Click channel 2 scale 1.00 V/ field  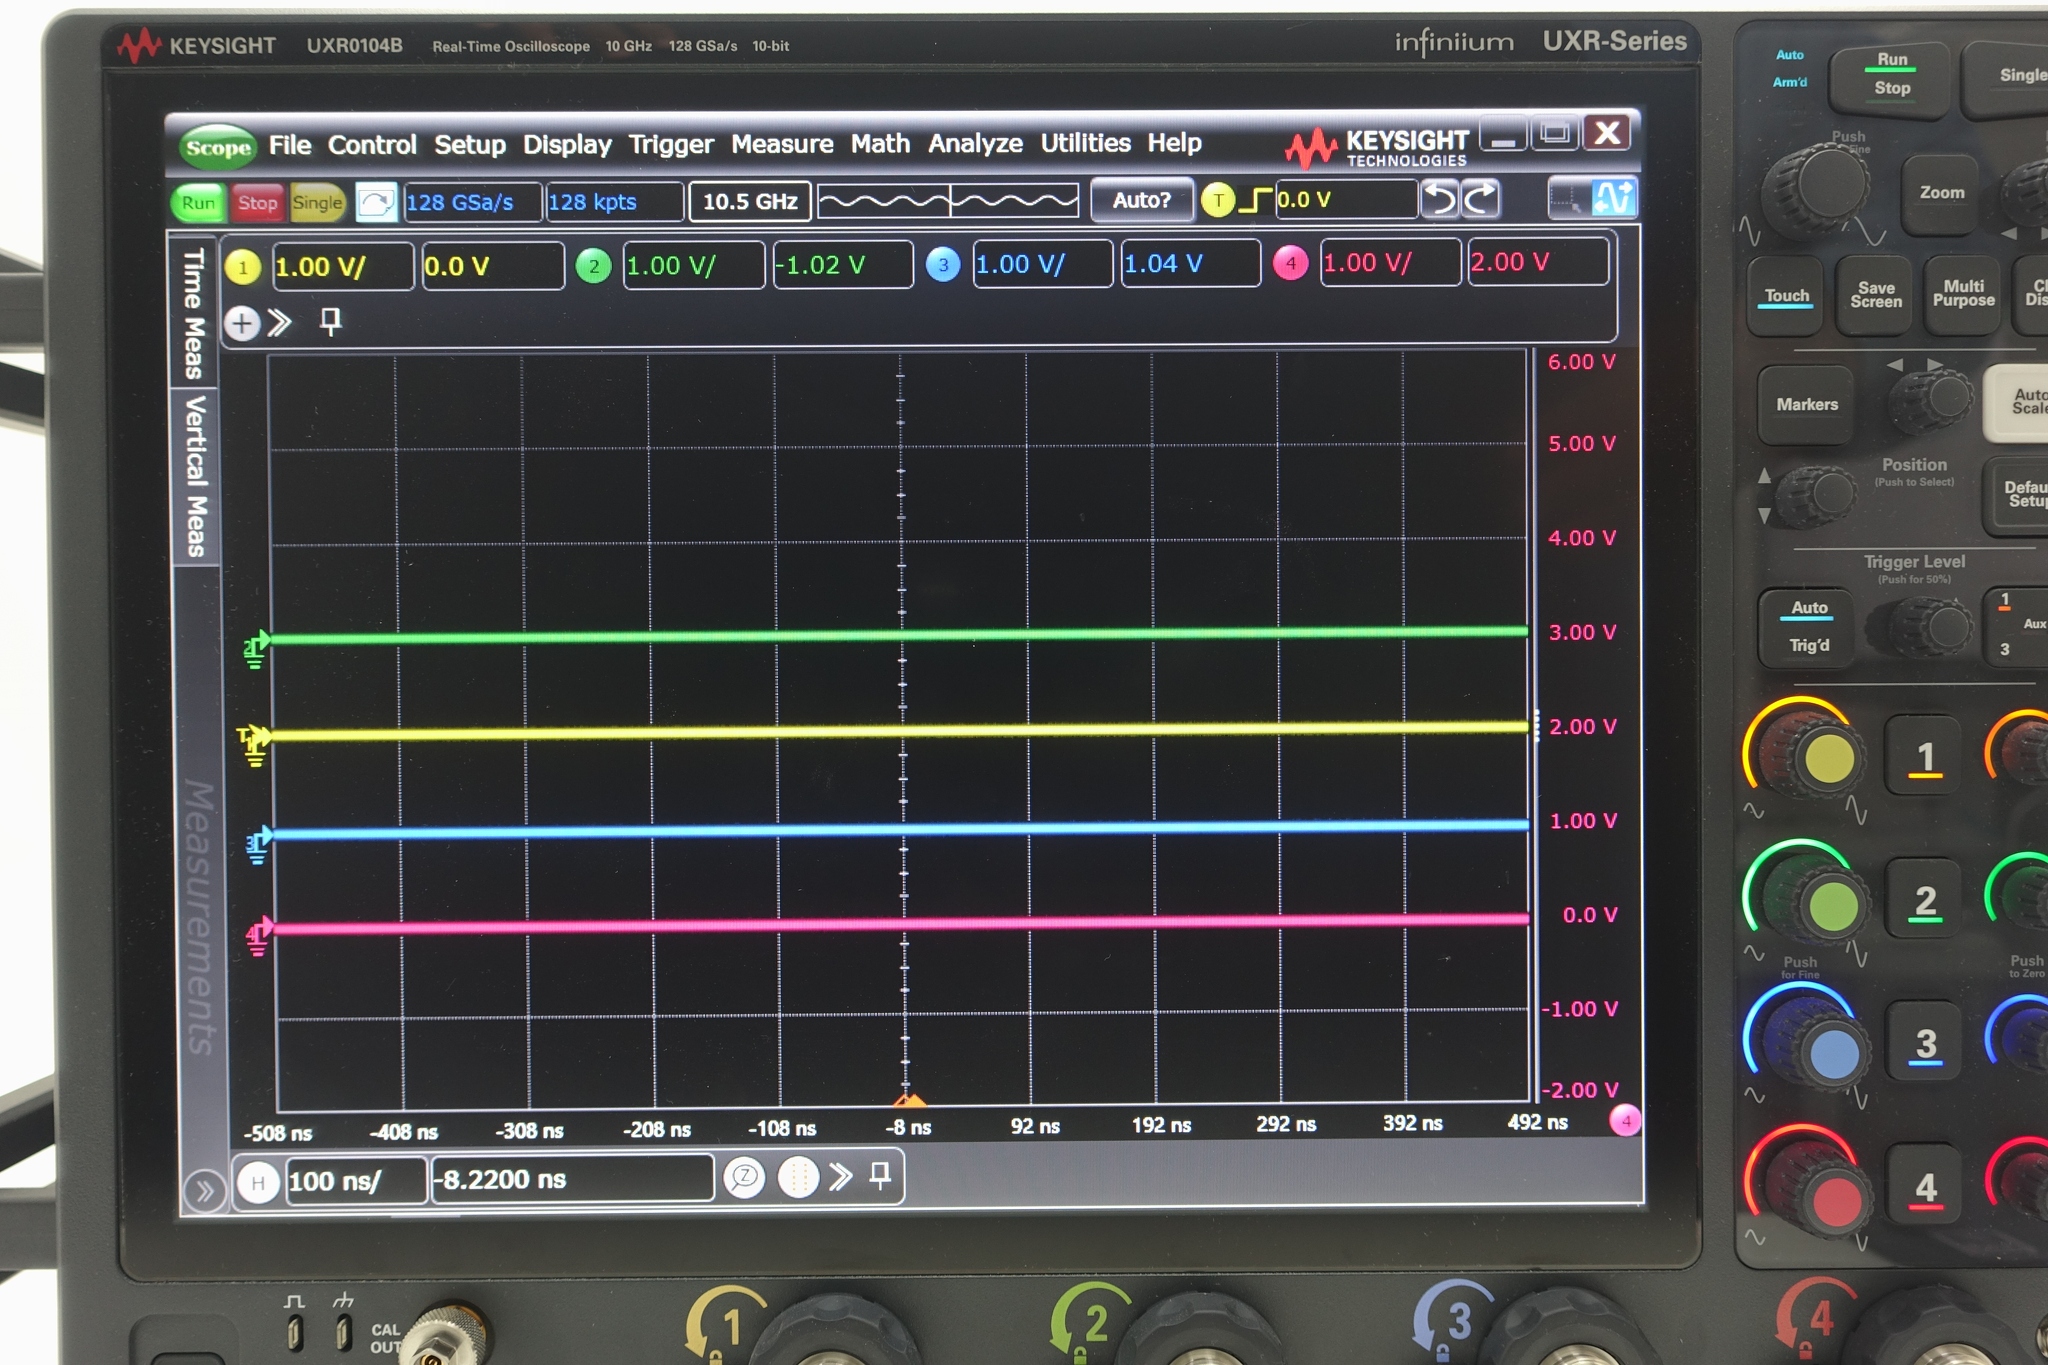coord(693,265)
